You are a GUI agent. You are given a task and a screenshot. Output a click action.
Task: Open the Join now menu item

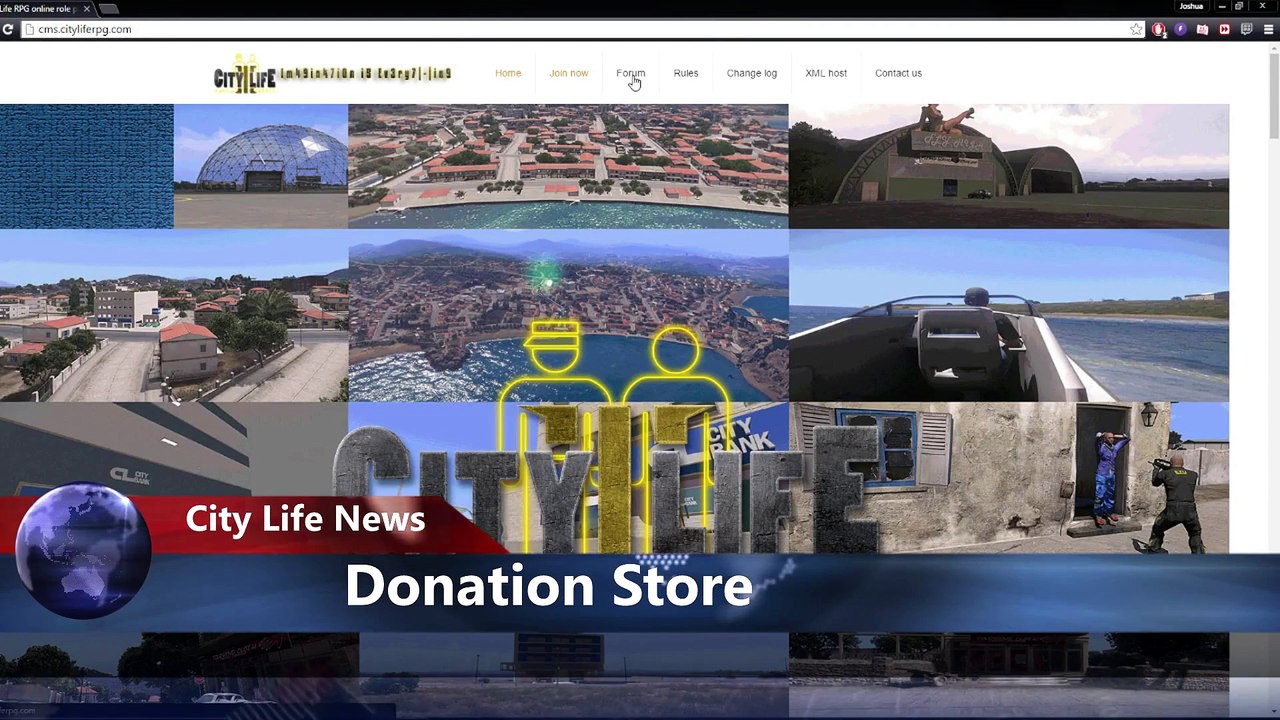[x=568, y=73]
